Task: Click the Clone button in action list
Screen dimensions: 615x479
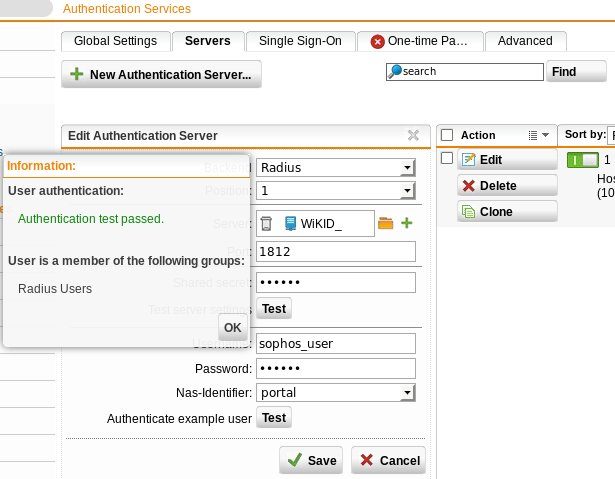Action: tap(506, 212)
